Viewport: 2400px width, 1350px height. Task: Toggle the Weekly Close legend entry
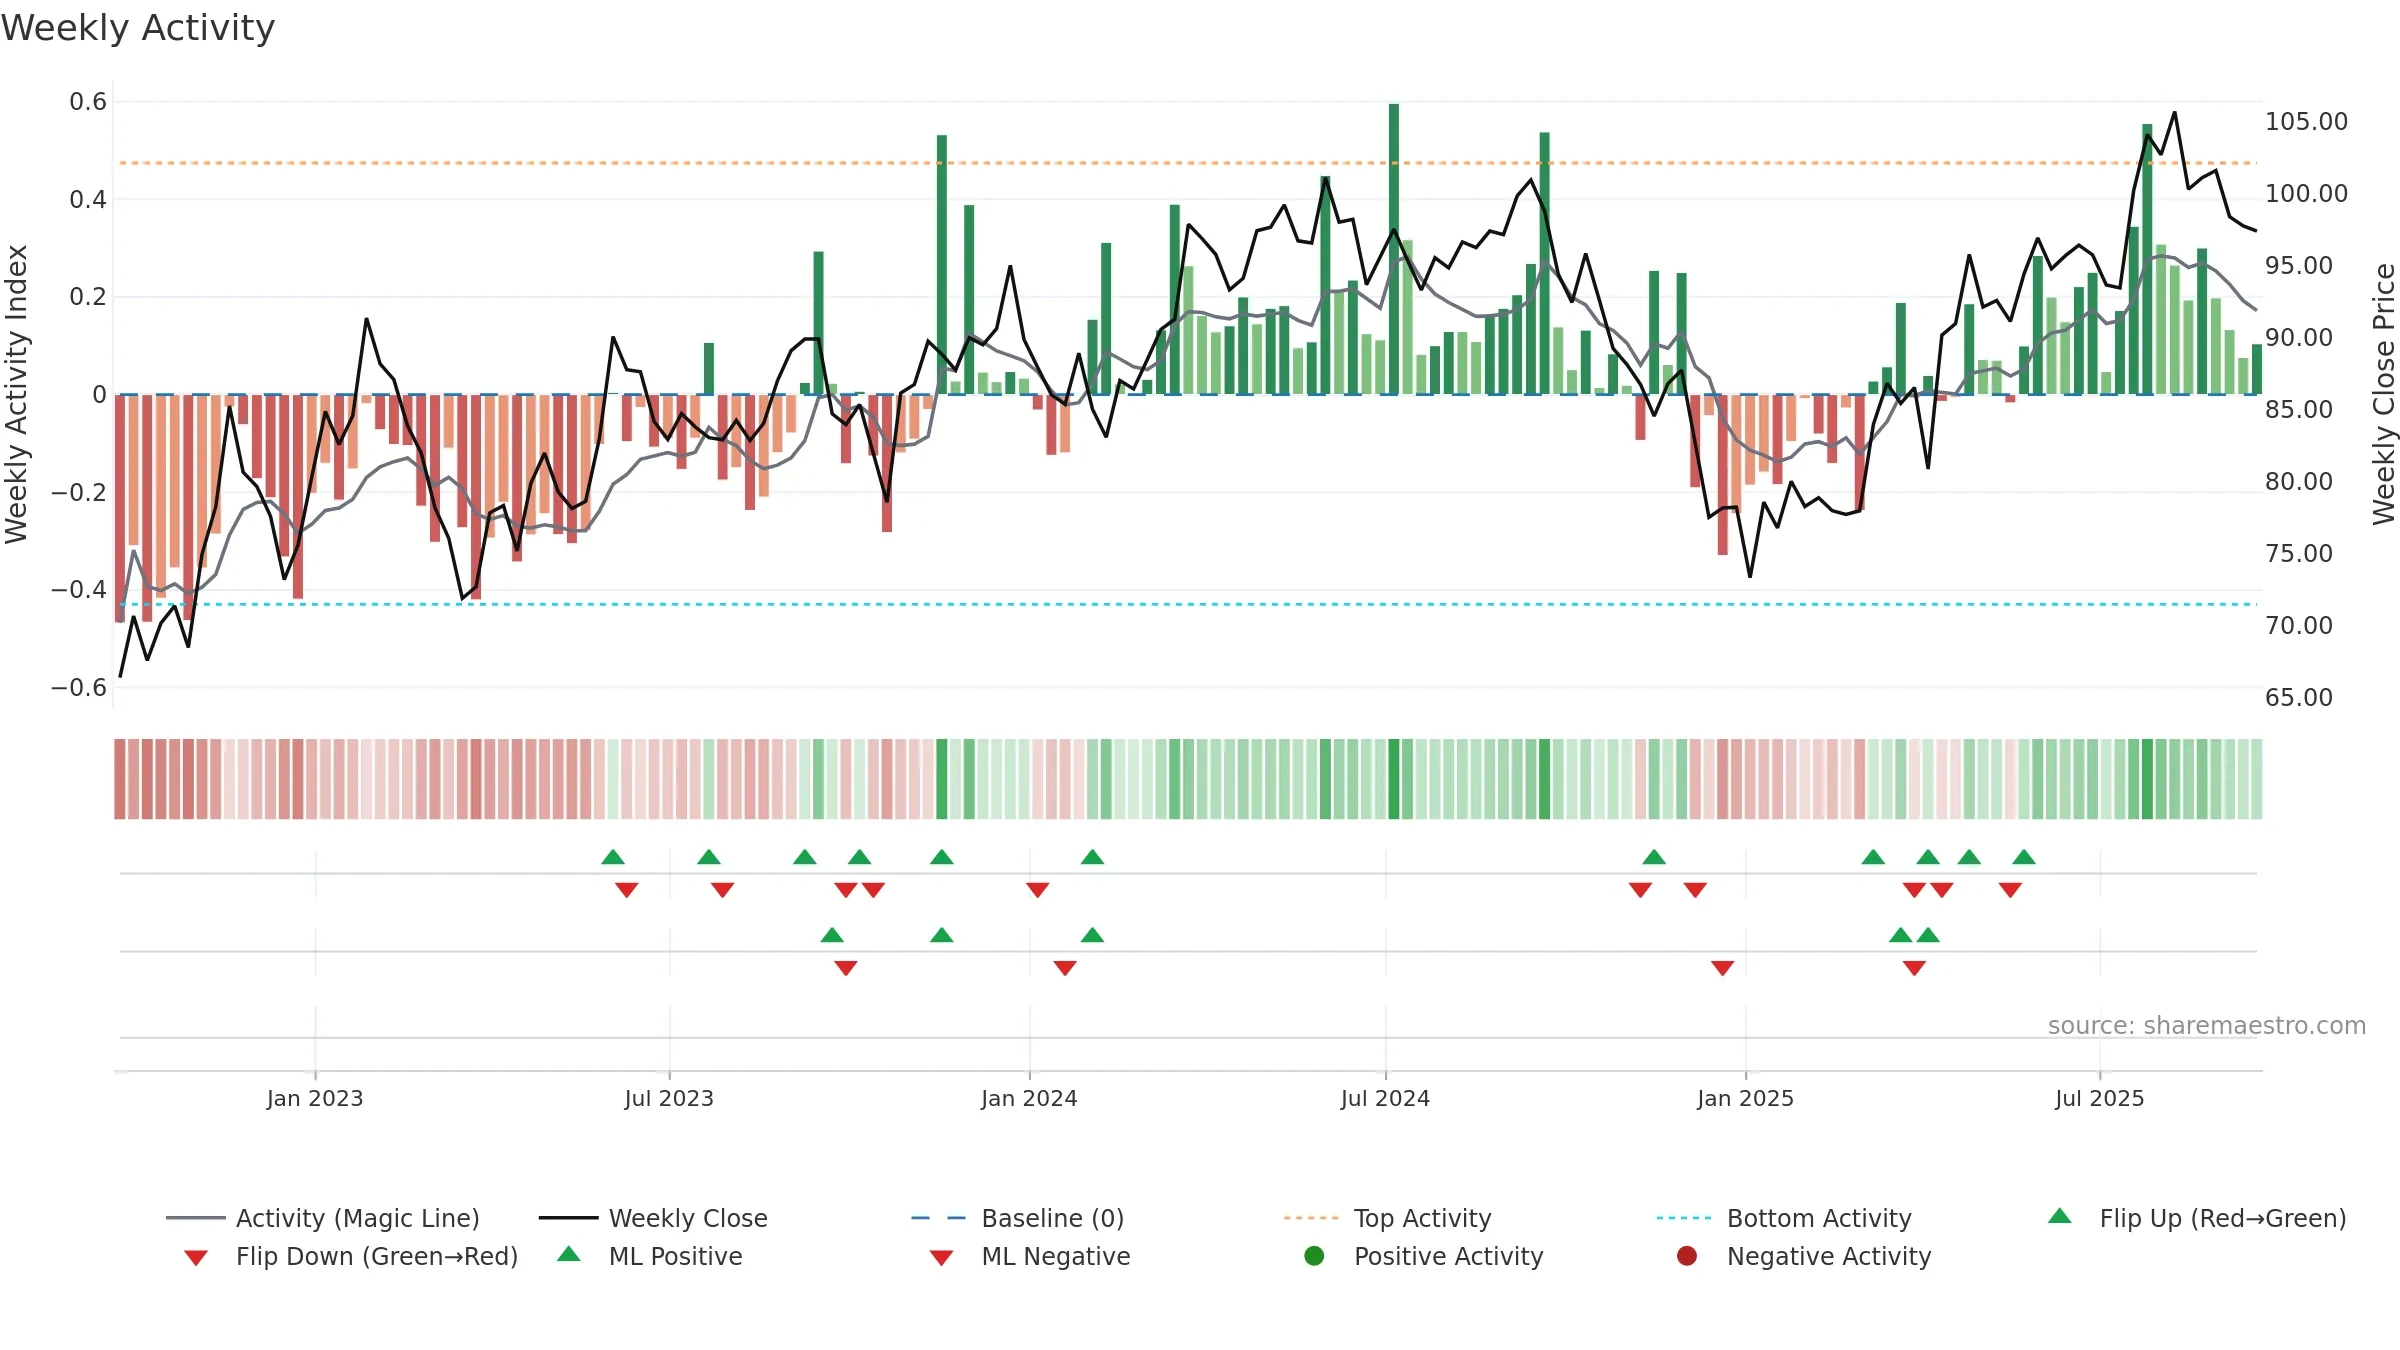653,1218
